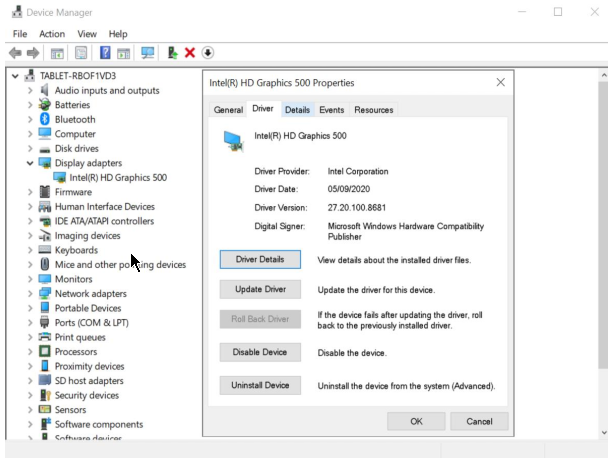Select the Bluetooth icon in the tree
Viewport: 611px width, 459px height.
click(45, 119)
